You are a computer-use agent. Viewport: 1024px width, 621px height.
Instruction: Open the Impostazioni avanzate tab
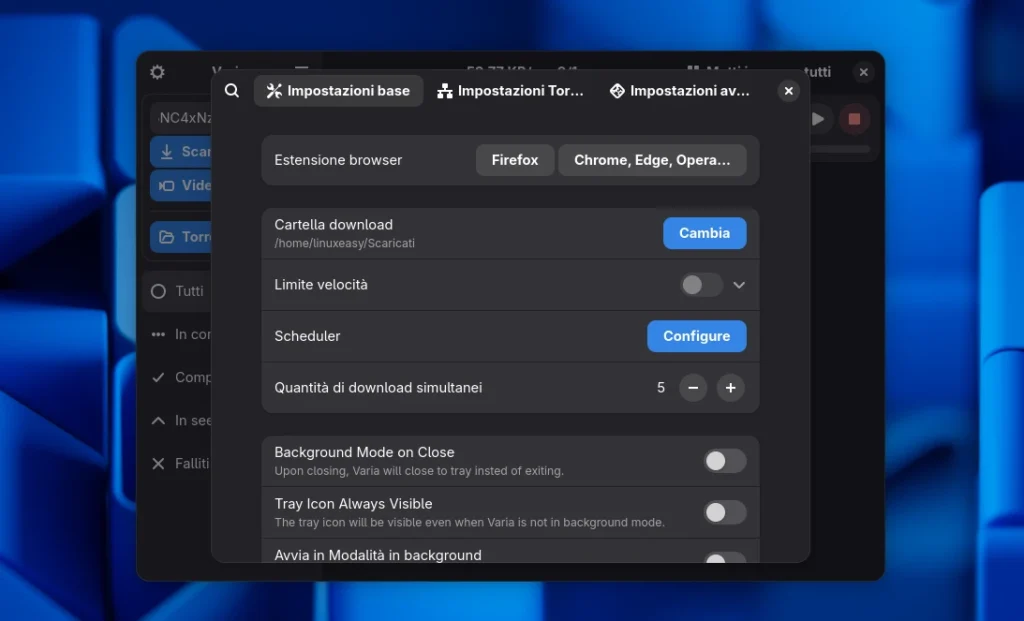click(x=679, y=91)
